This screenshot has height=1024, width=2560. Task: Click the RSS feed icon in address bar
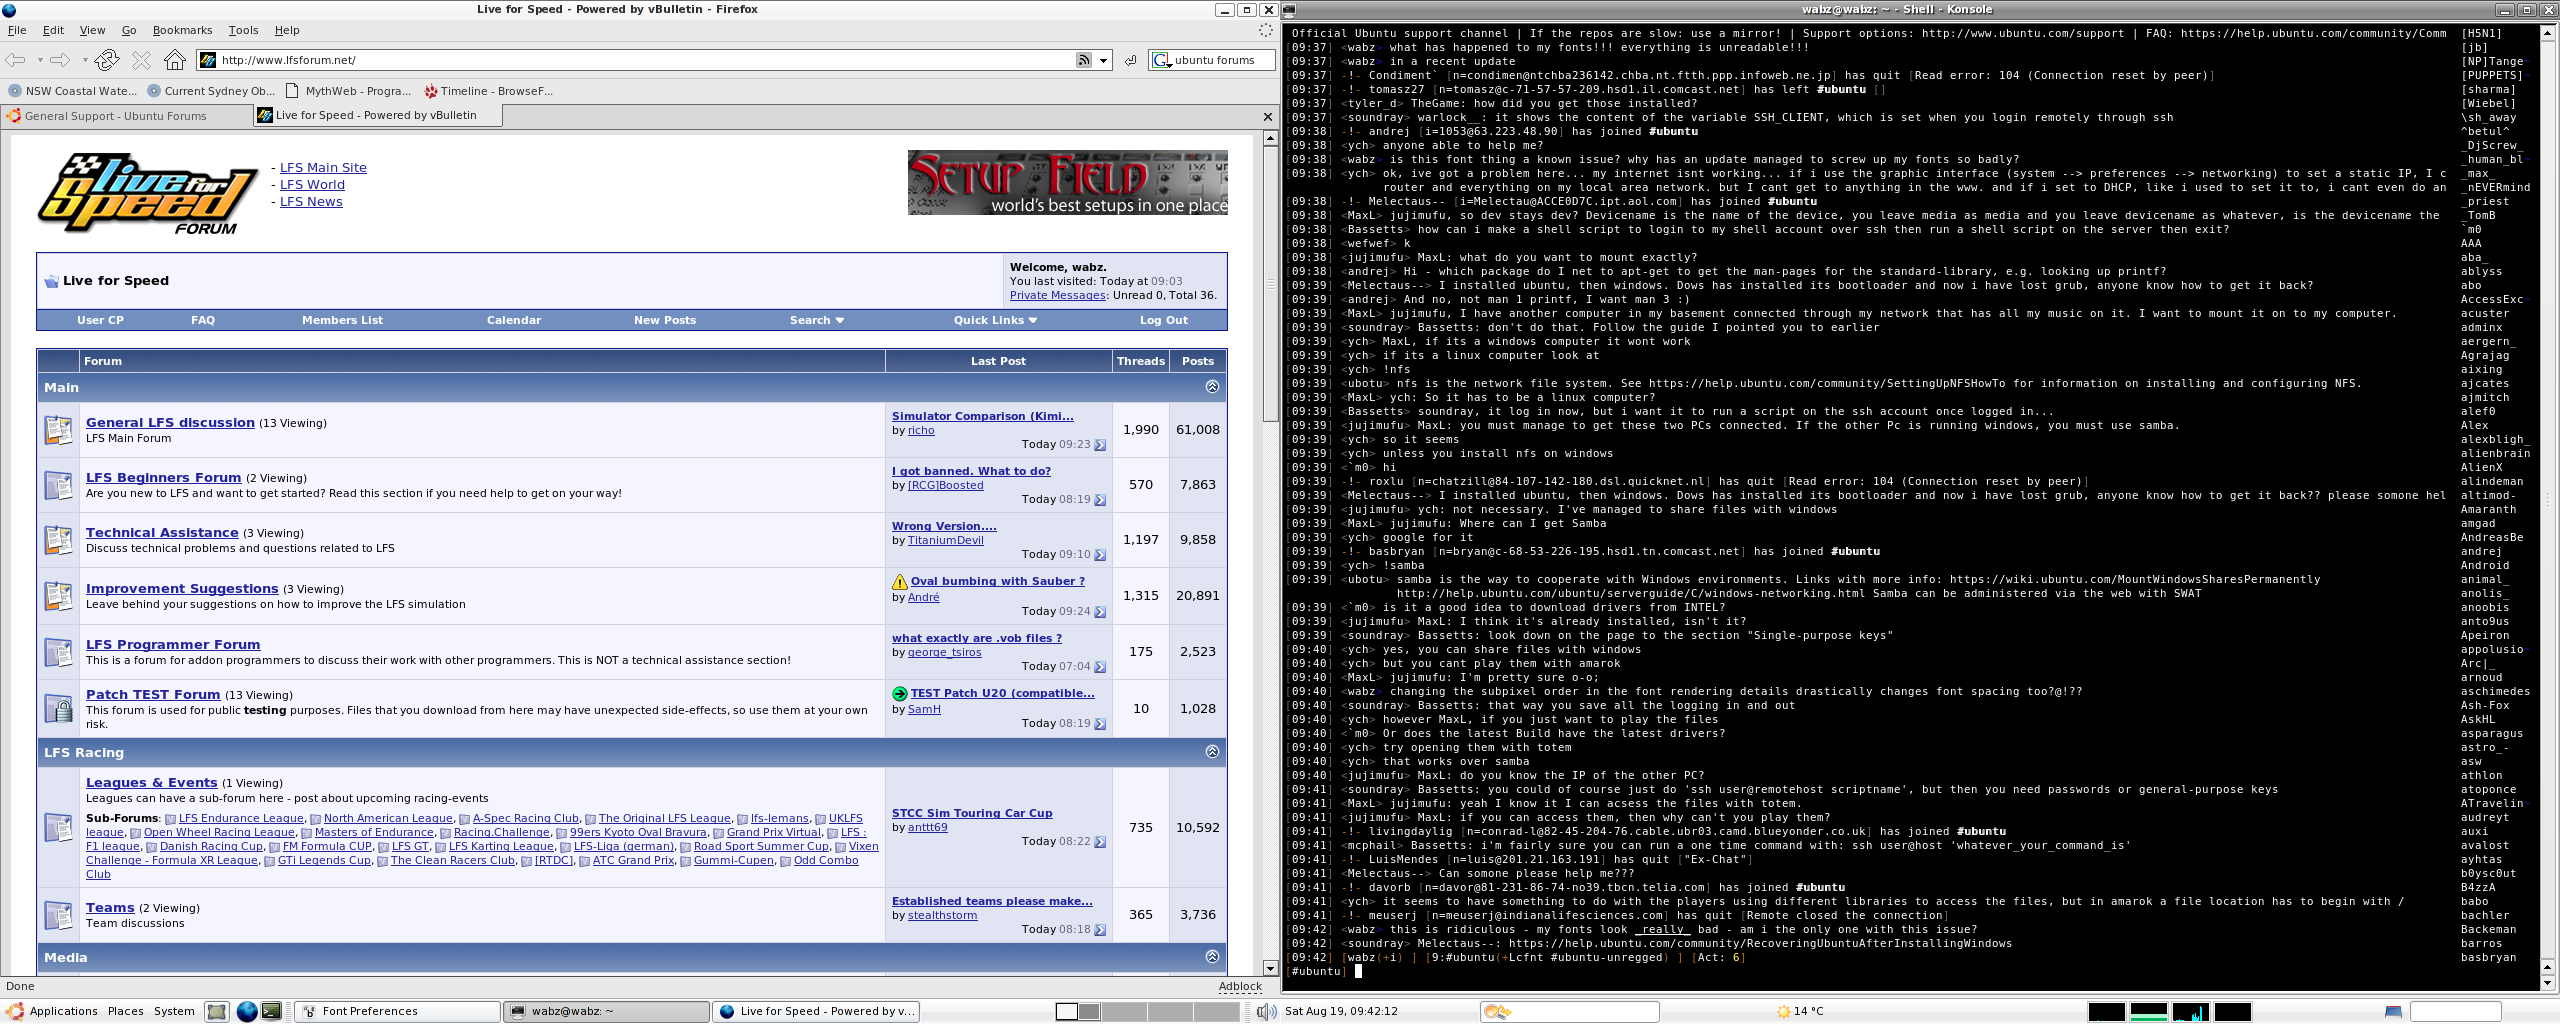point(1083,60)
